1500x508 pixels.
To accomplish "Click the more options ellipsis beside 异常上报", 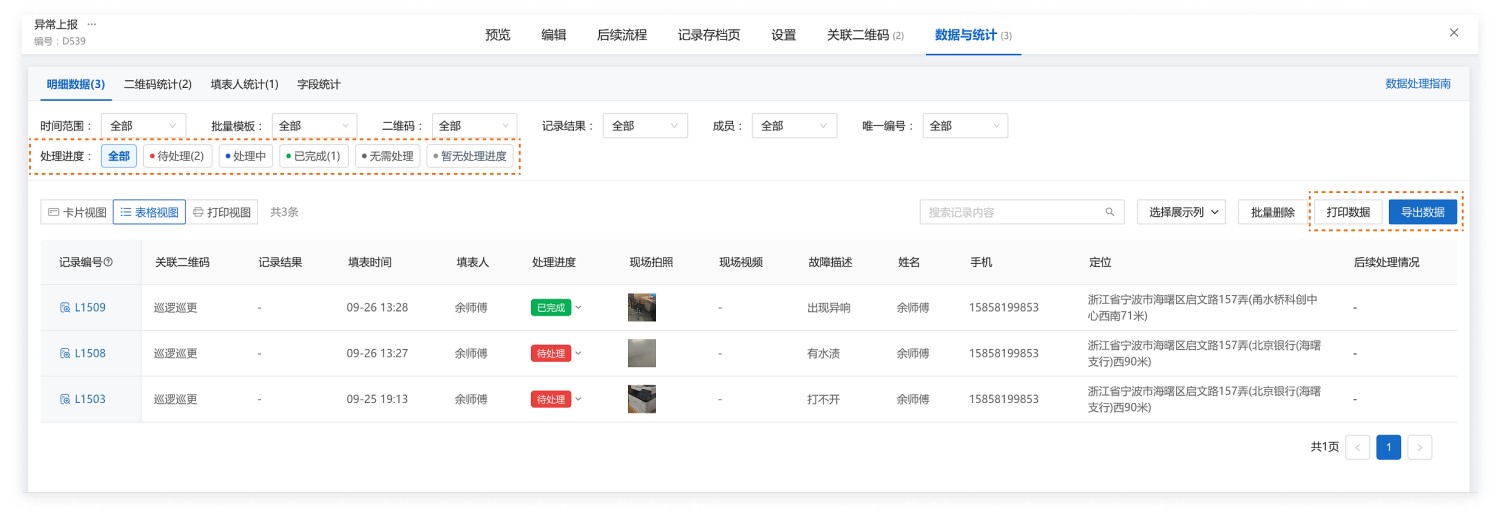I will 92,23.
